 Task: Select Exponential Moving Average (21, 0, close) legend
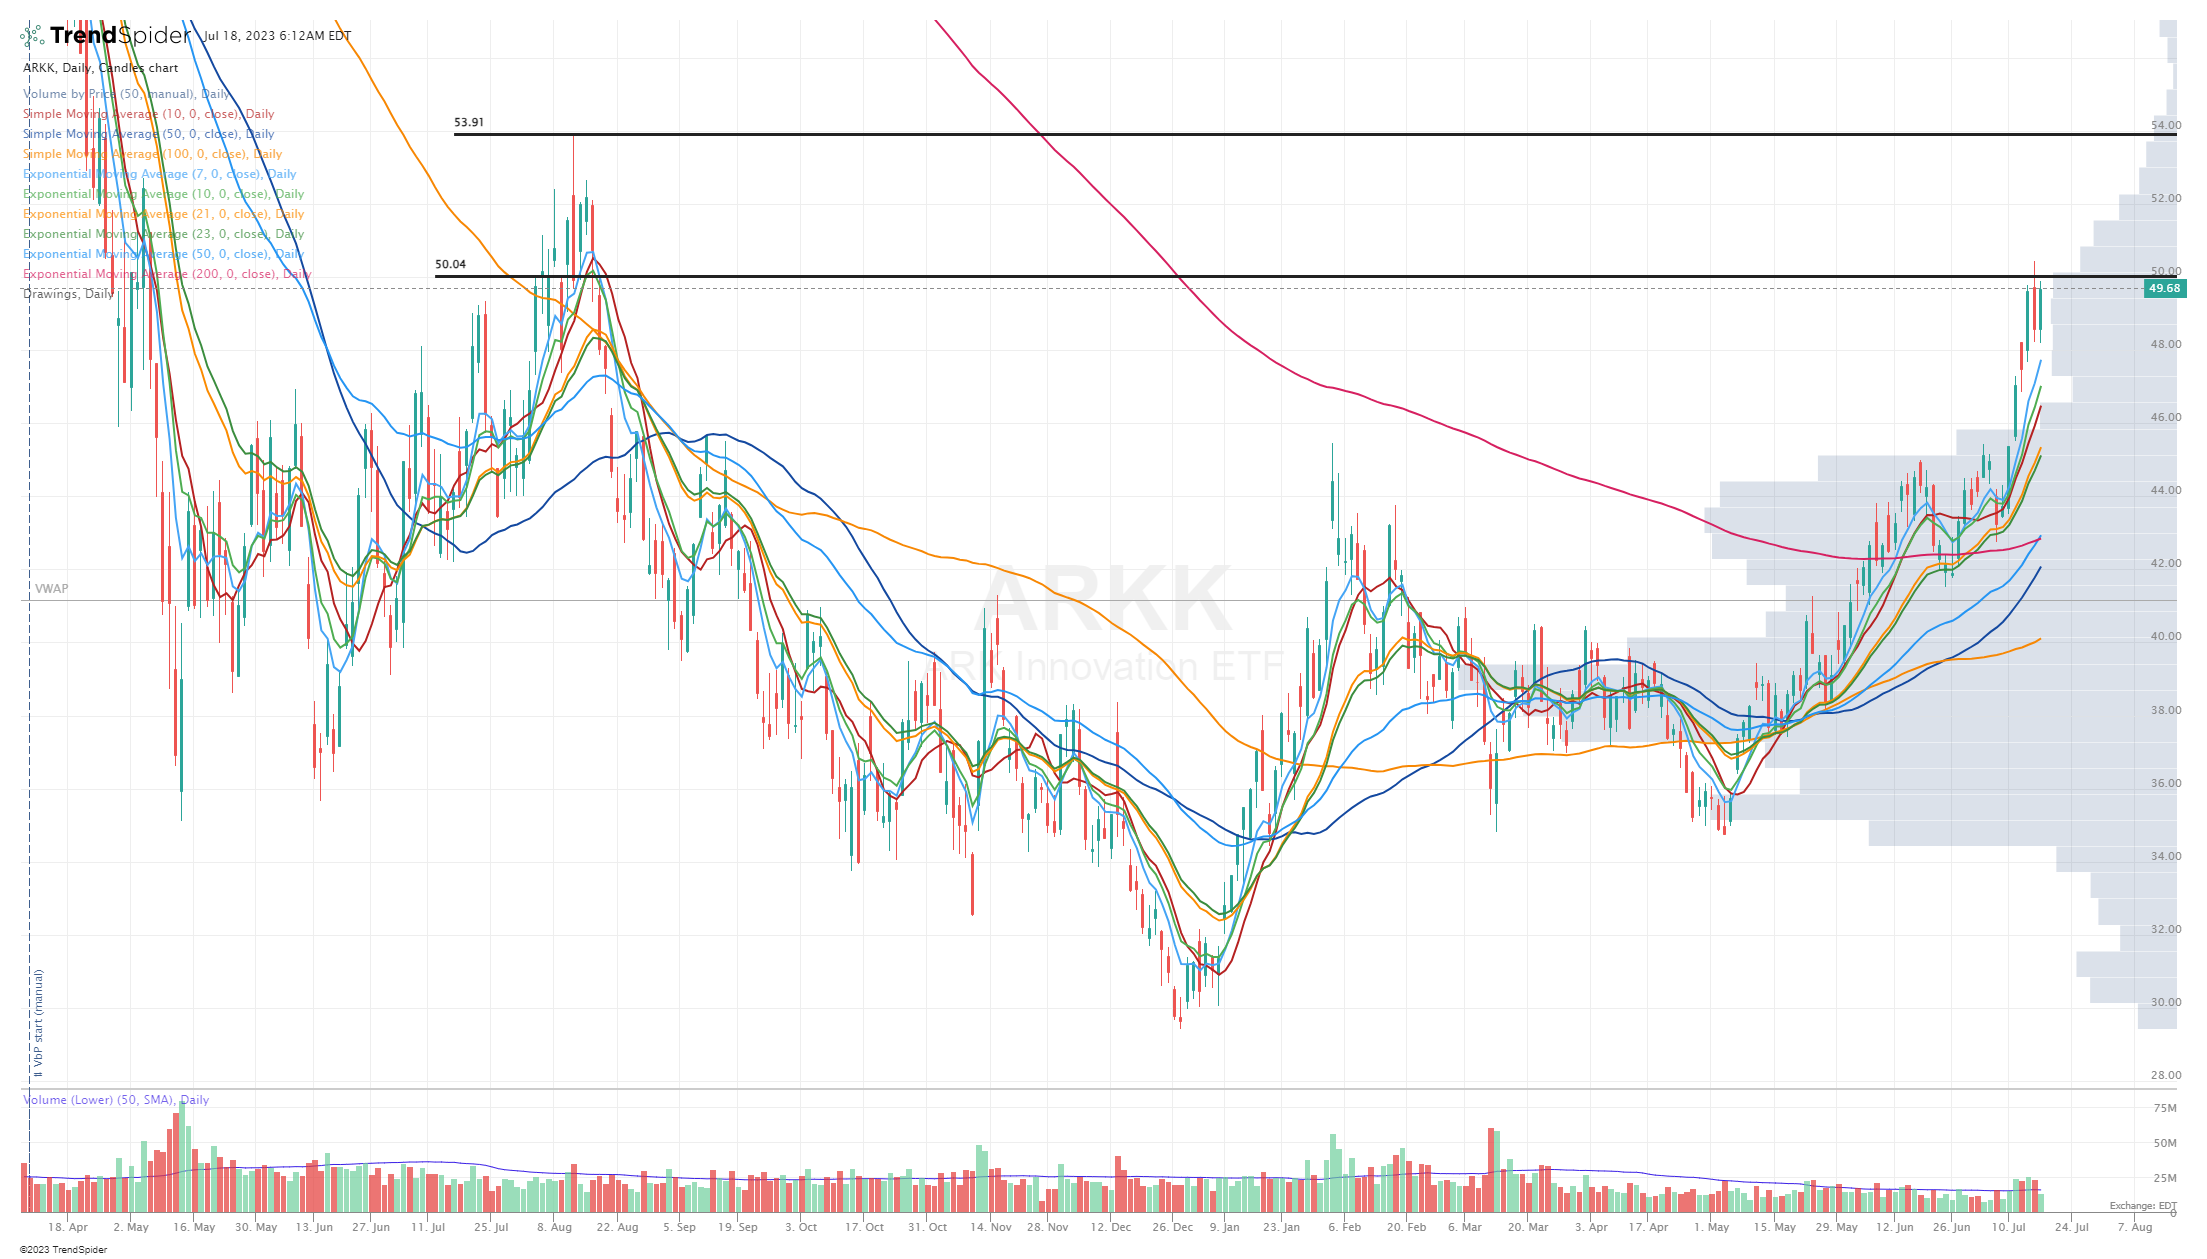(164, 214)
